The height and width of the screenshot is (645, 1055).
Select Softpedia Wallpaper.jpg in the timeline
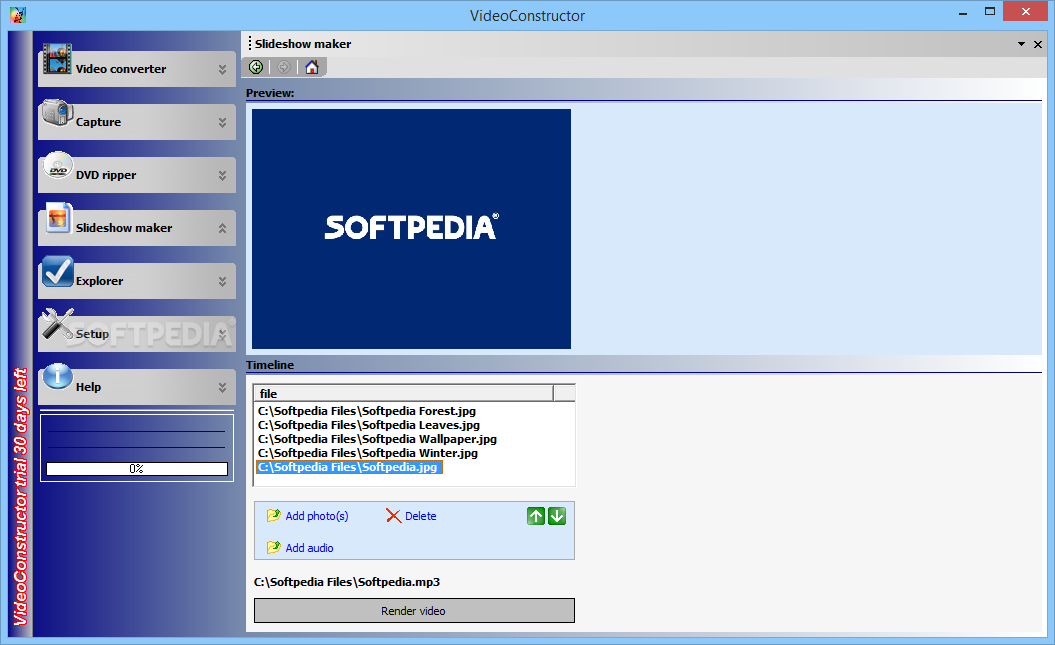(x=377, y=439)
